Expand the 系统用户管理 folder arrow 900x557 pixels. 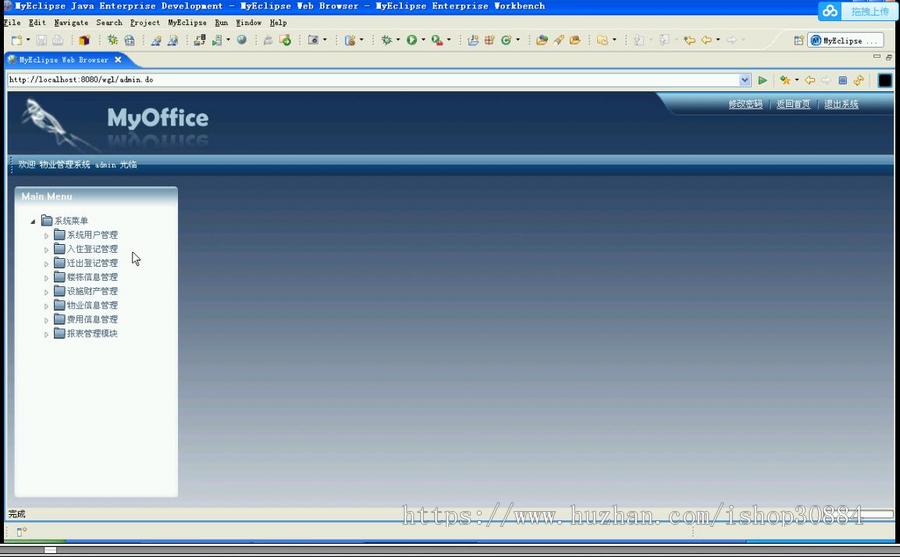point(46,235)
